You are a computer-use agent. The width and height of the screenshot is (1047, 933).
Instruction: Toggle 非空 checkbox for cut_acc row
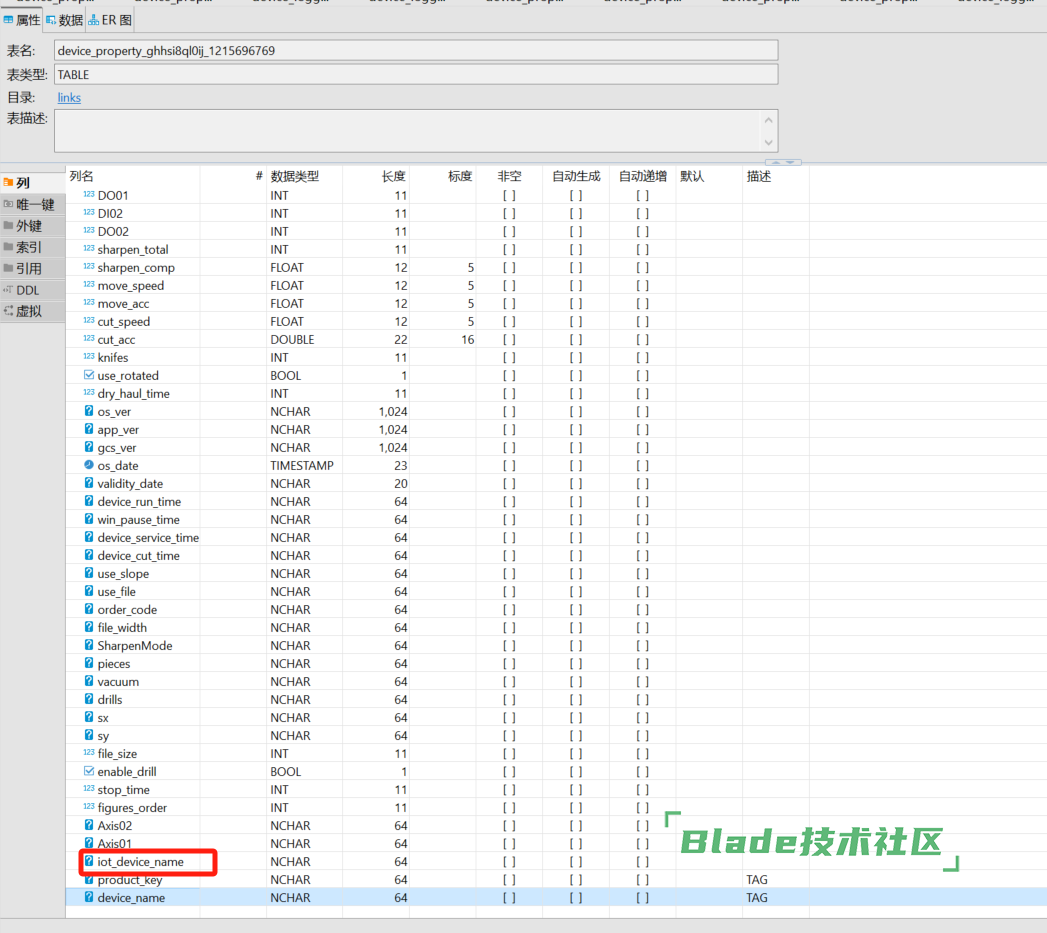(x=509, y=340)
